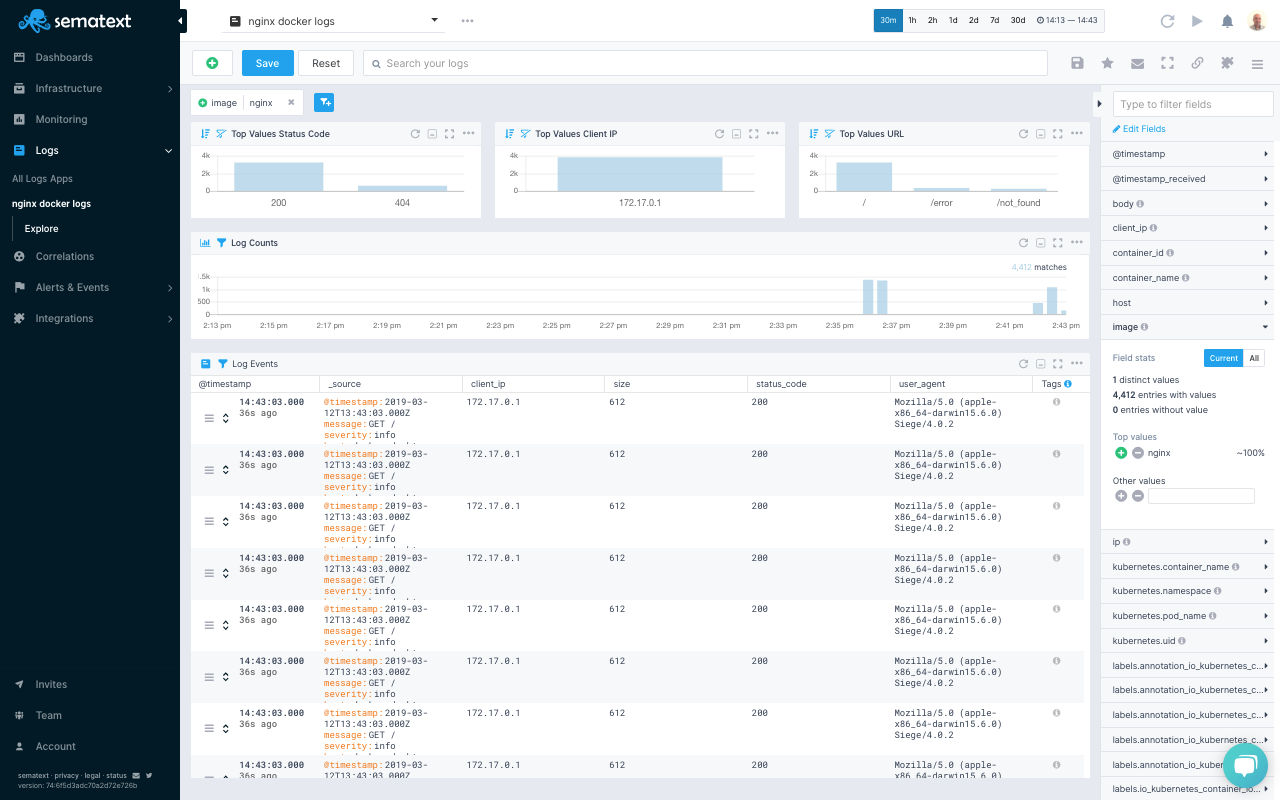Click the user avatar in the top bar
This screenshot has width=1280, height=800.
click(1257, 21)
